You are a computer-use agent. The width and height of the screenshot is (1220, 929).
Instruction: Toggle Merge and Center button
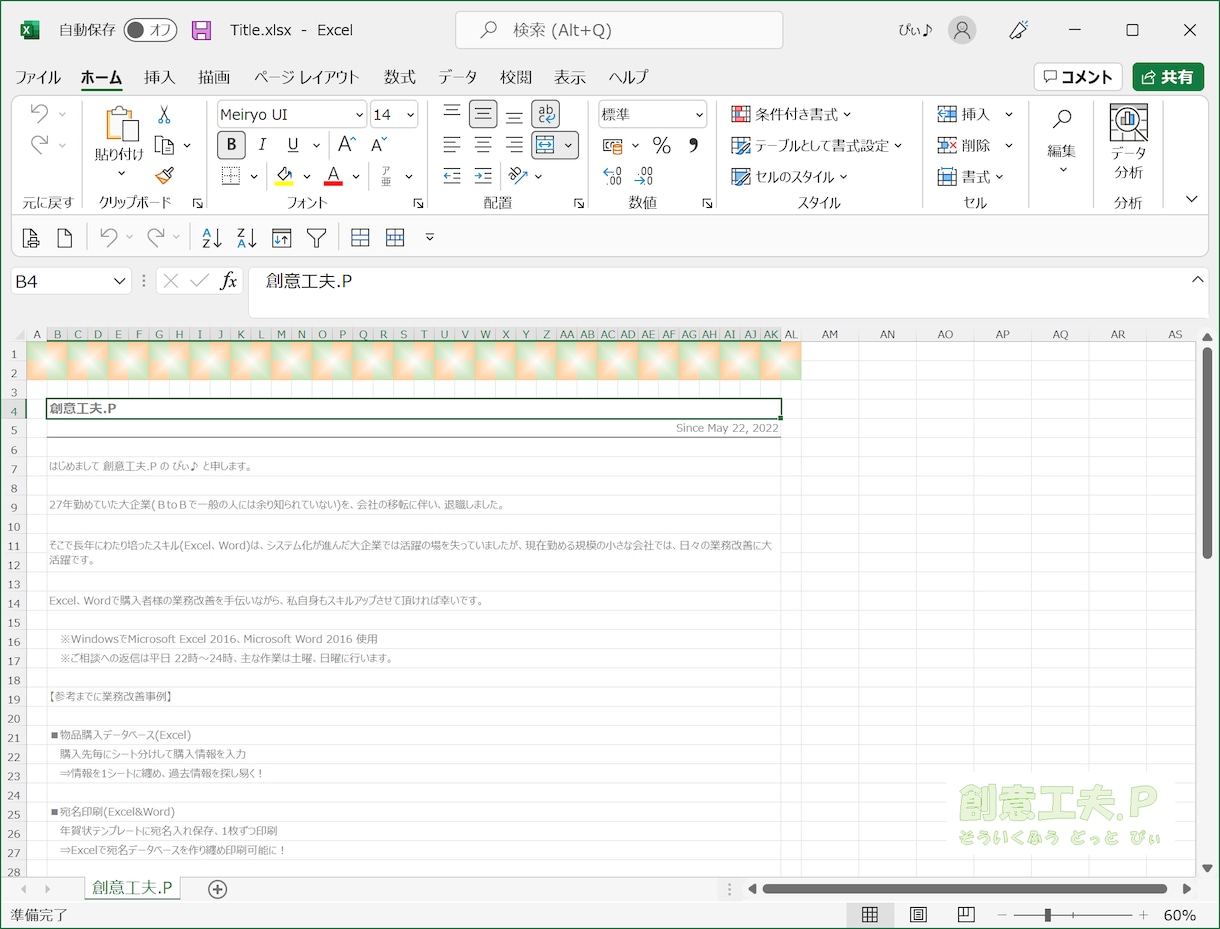544,146
